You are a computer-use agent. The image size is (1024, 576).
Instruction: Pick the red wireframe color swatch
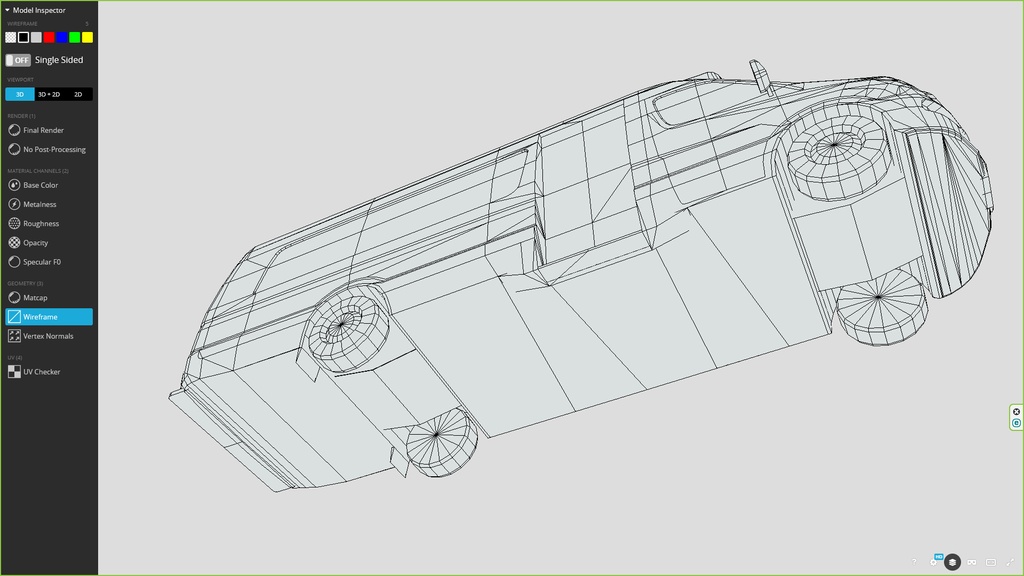coord(49,37)
